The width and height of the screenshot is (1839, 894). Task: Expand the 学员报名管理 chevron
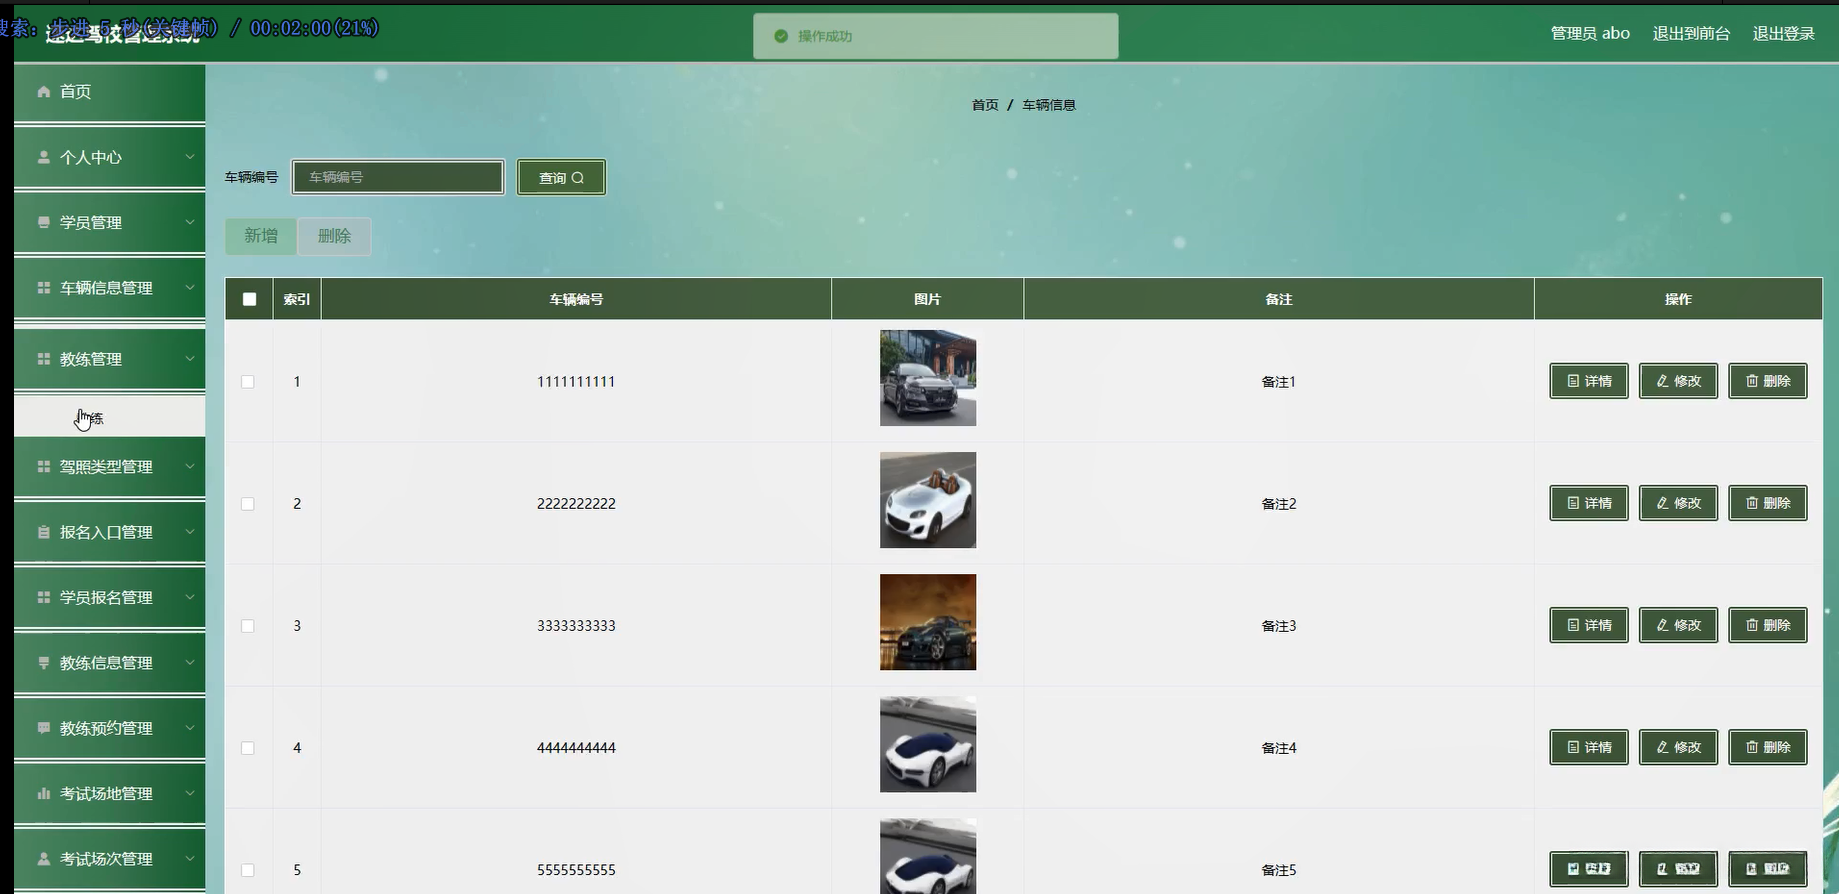[x=190, y=597]
